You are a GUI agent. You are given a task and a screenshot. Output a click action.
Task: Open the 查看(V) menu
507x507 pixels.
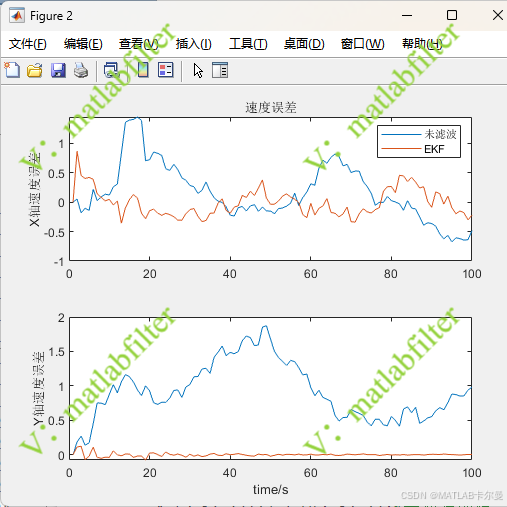138,44
